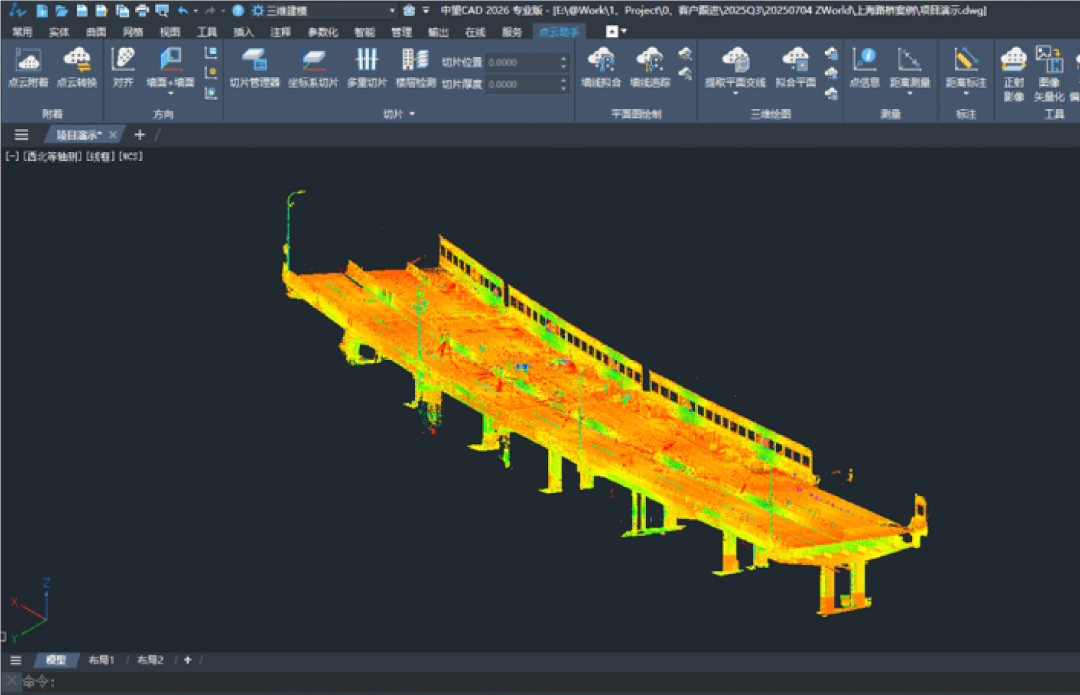This screenshot has width=1080, height=695.
Task: Click into the 切片厚度 input field
Action: [521, 84]
